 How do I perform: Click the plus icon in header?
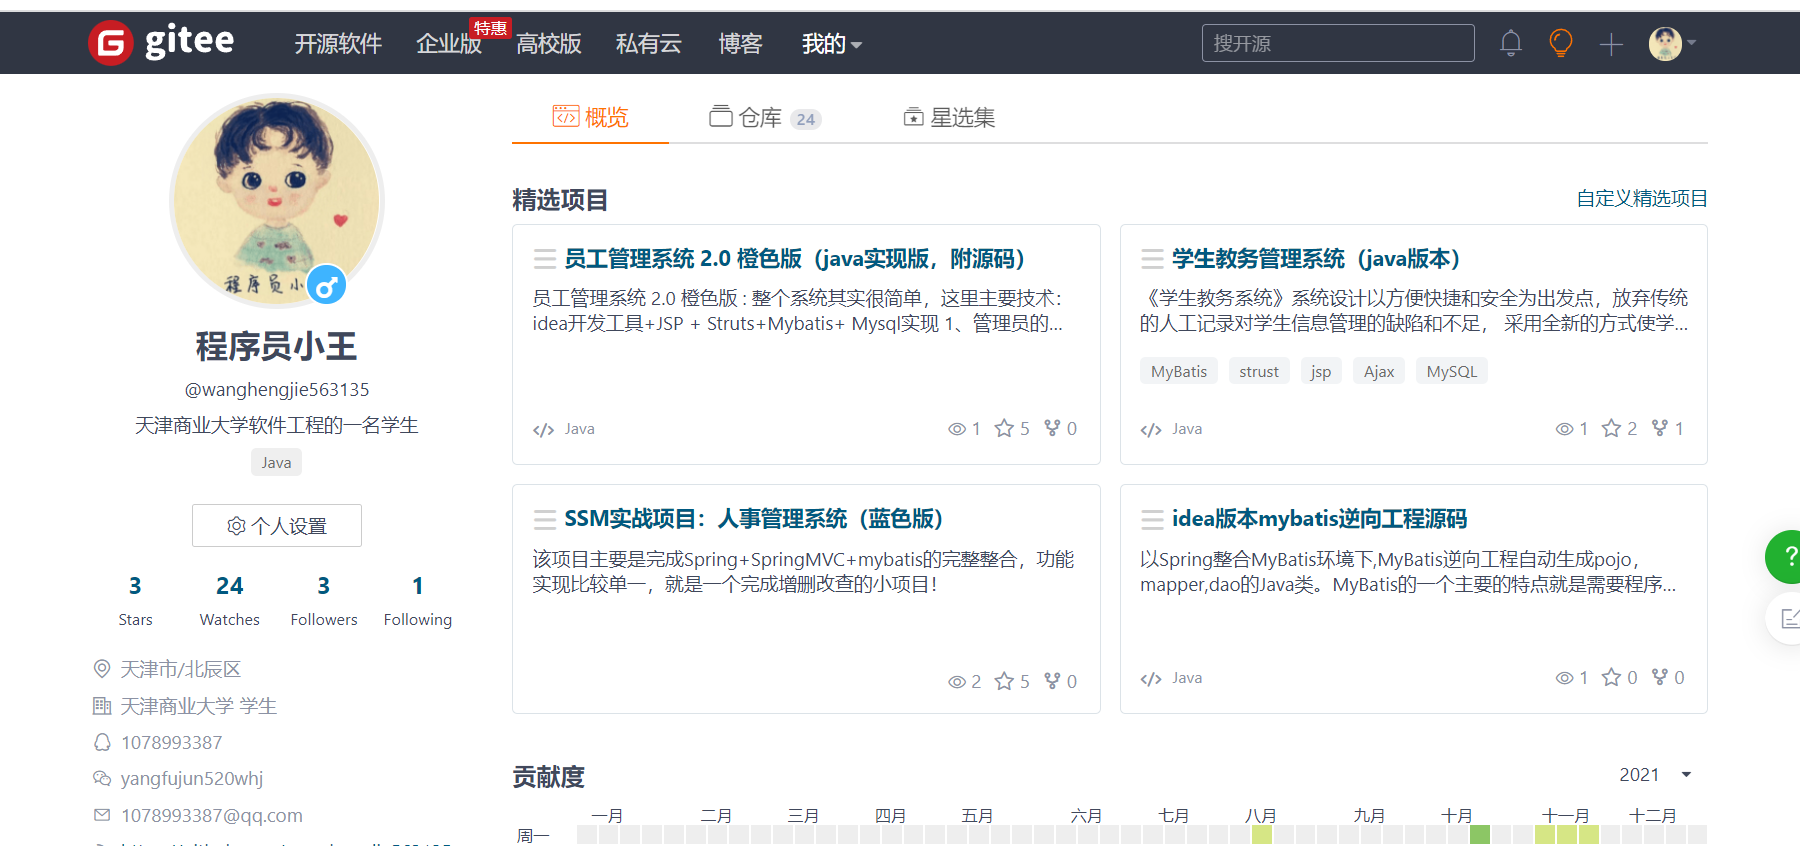1610,44
